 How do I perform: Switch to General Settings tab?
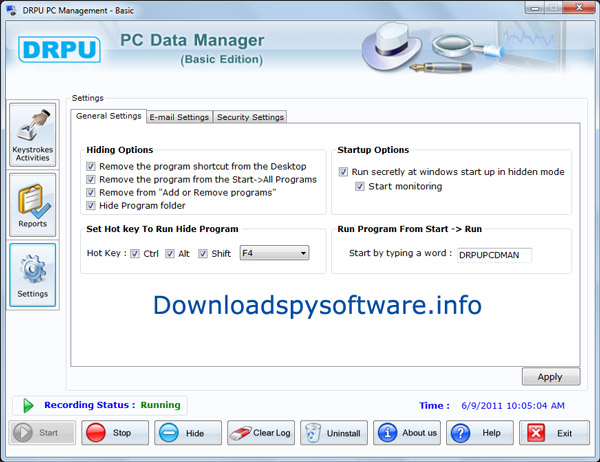tap(109, 116)
